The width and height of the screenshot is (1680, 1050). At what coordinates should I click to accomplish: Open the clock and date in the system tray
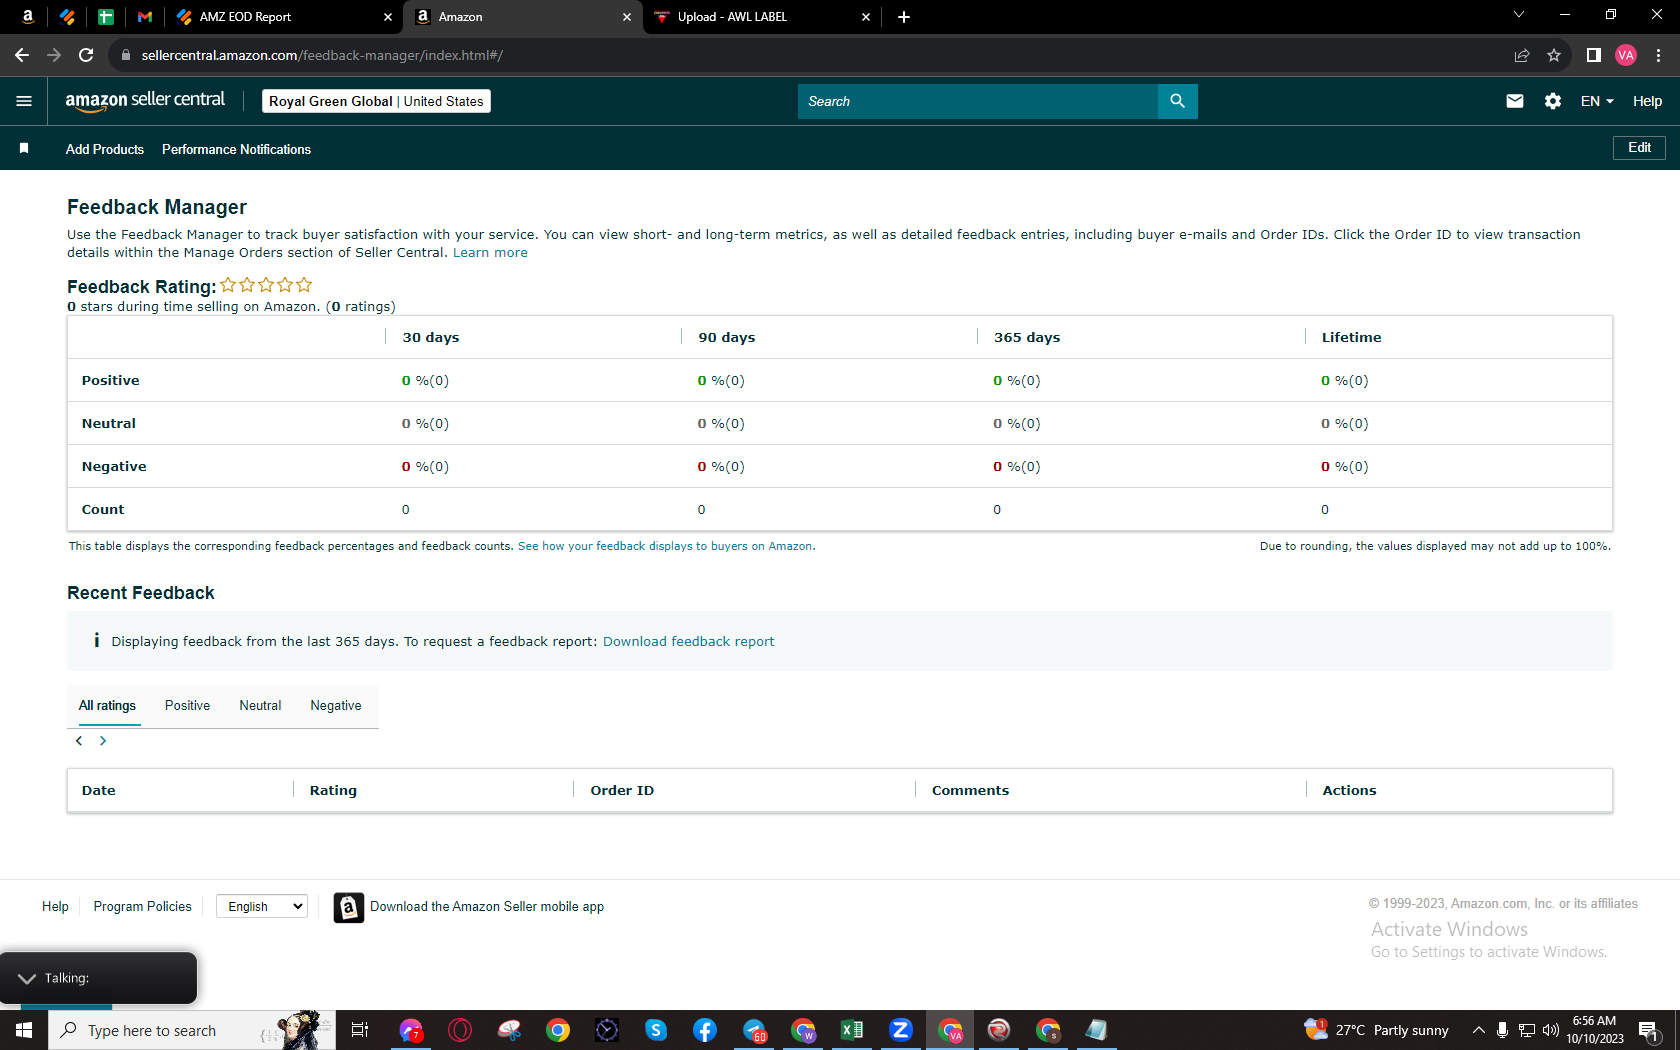pyautogui.click(x=1595, y=1030)
